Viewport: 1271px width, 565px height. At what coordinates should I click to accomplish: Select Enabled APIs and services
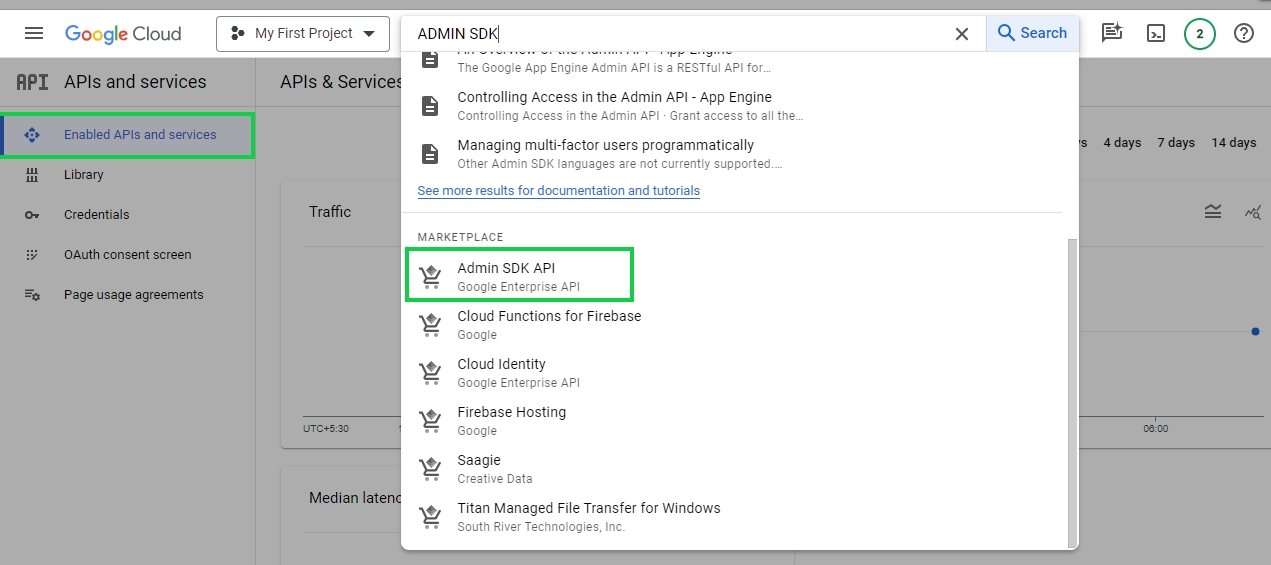pyautogui.click(x=139, y=135)
